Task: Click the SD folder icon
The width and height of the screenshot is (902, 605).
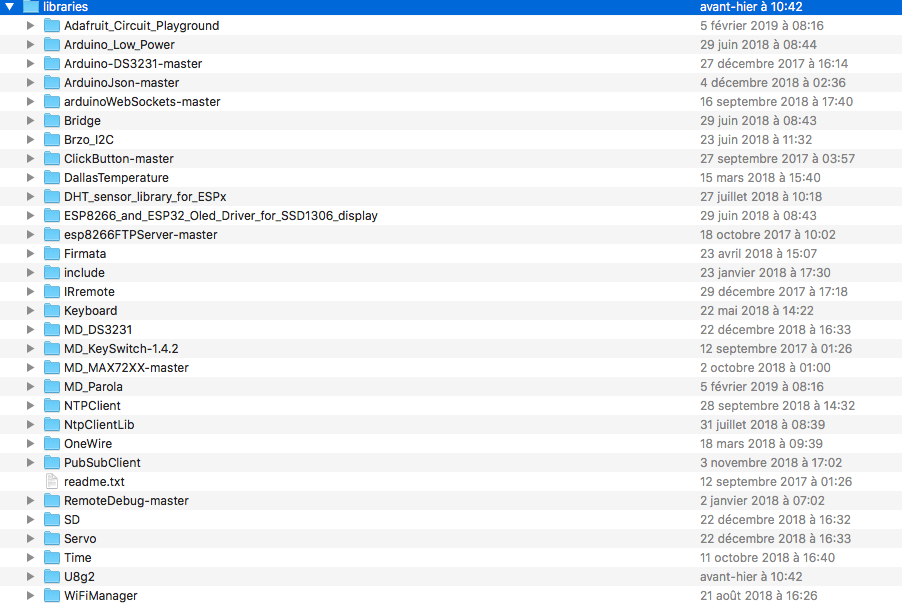Action: (52, 519)
